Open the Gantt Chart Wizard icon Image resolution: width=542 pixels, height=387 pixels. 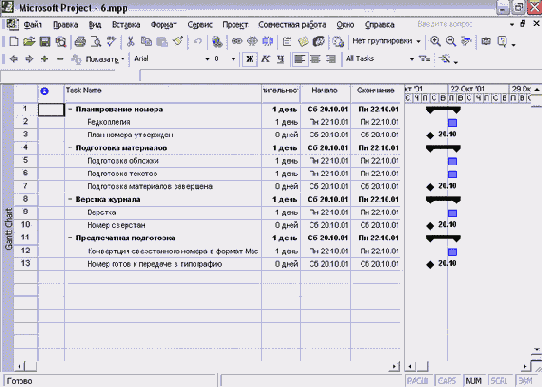point(445,59)
